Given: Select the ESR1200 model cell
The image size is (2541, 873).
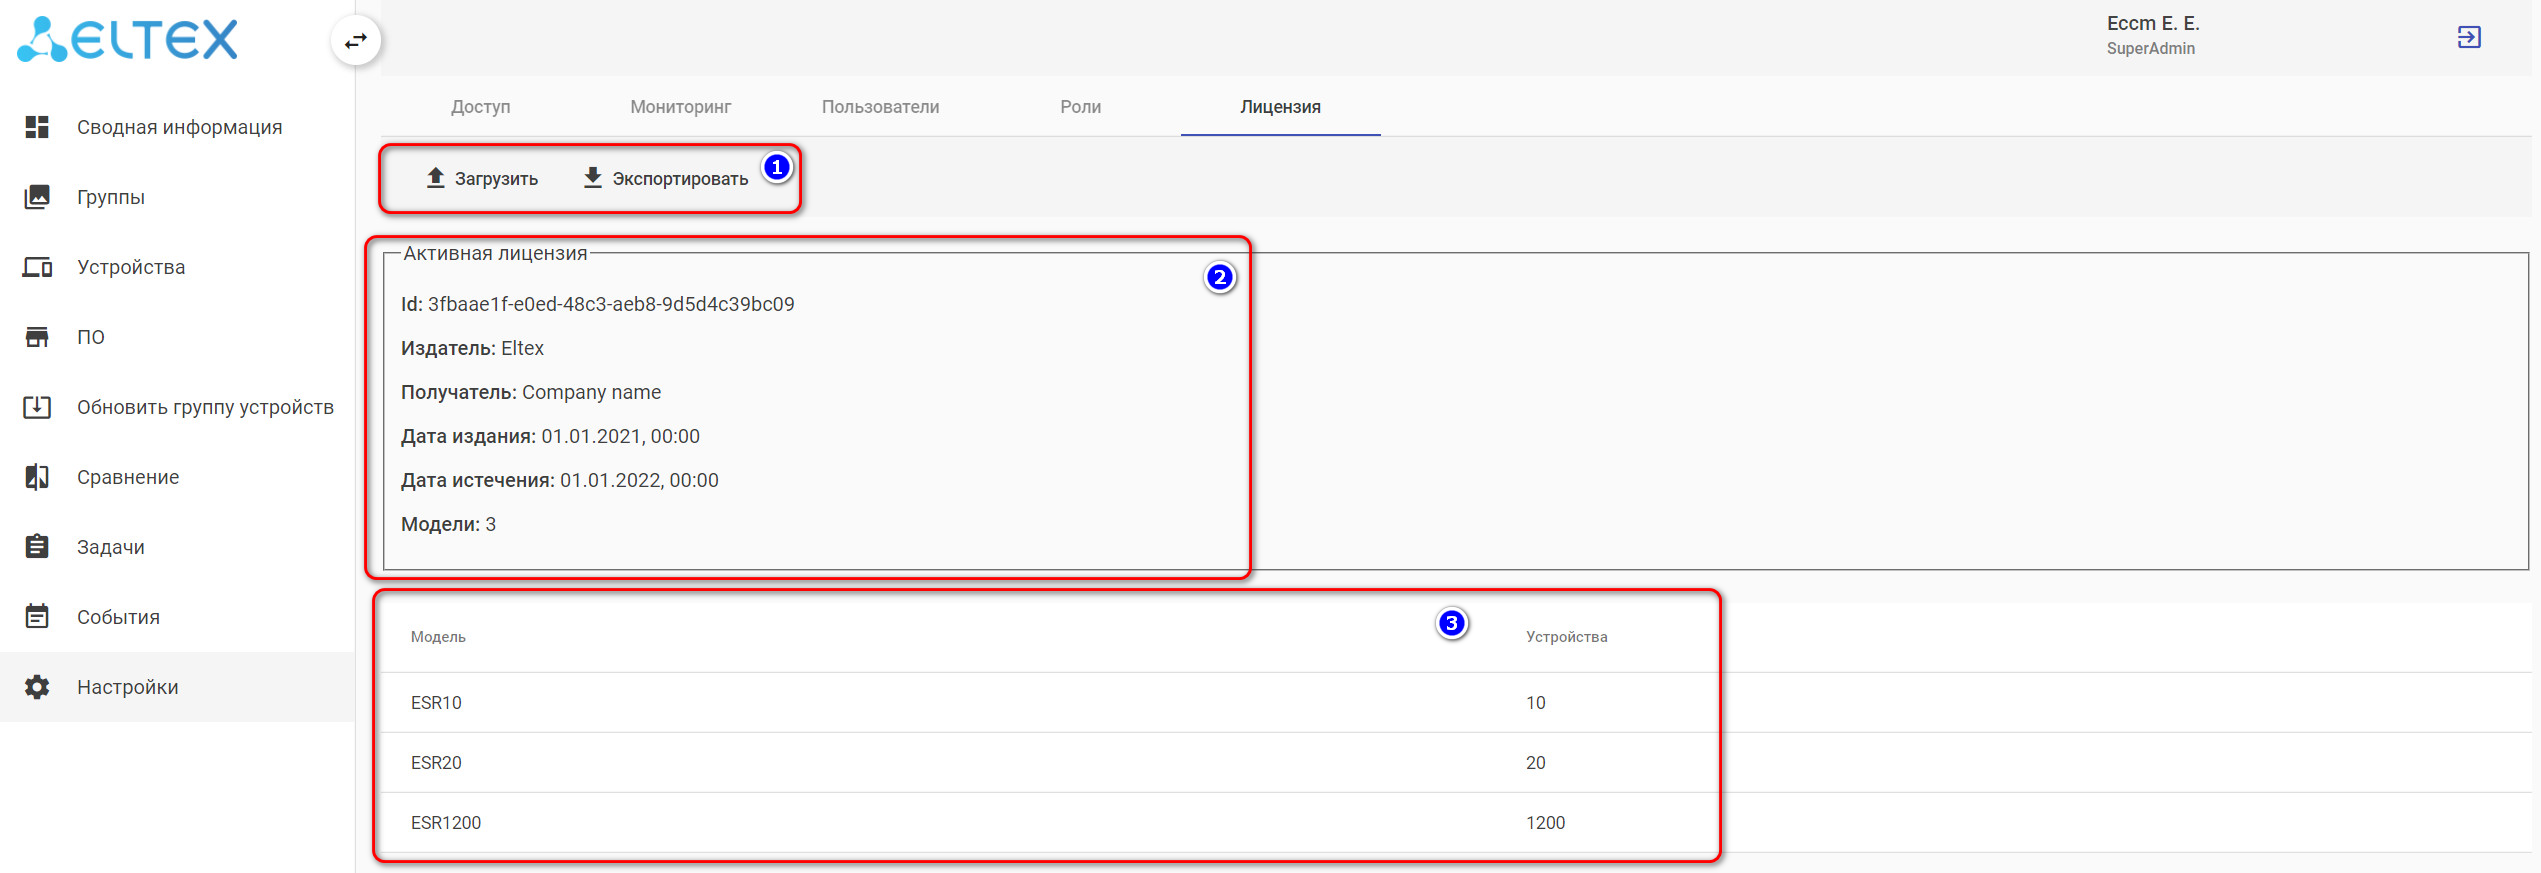Looking at the screenshot, I should click(x=446, y=823).
